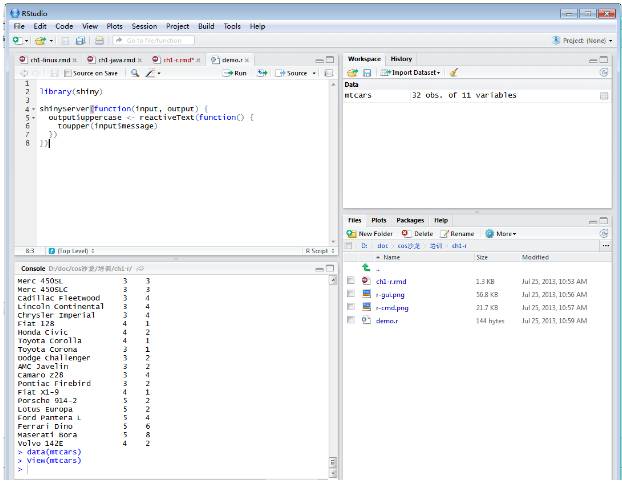Open the Session menu

tap(144, 26)
